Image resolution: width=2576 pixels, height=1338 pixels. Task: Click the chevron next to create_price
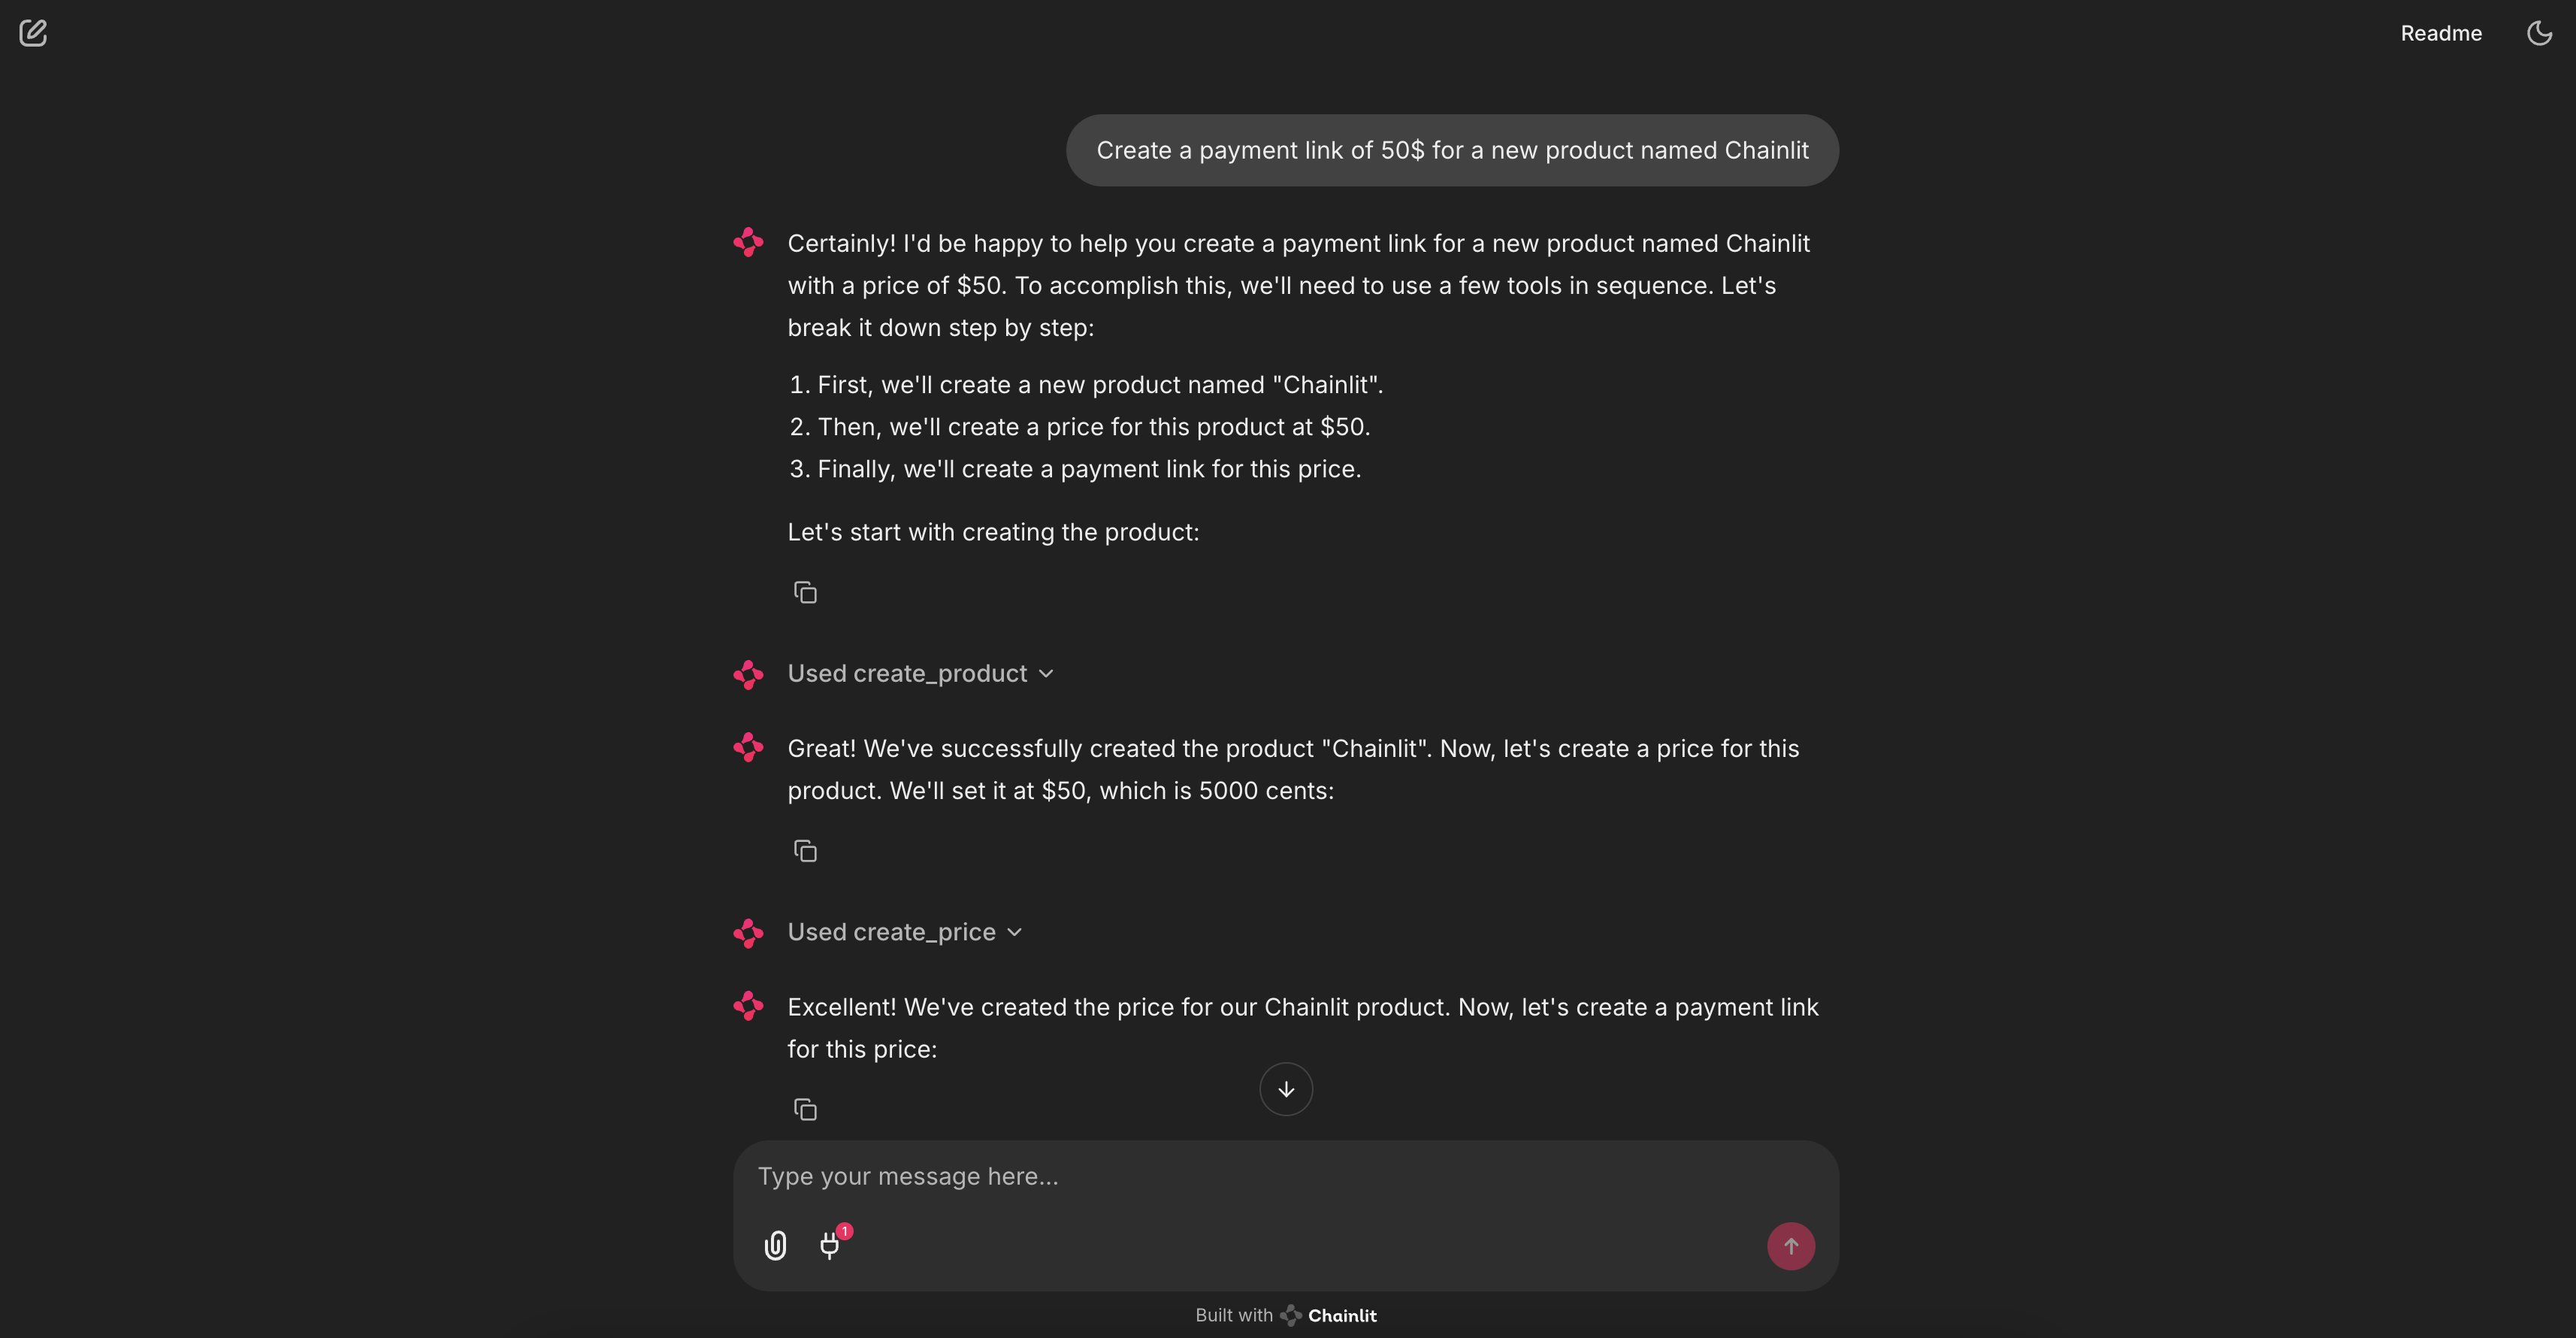pos(1015,932)
